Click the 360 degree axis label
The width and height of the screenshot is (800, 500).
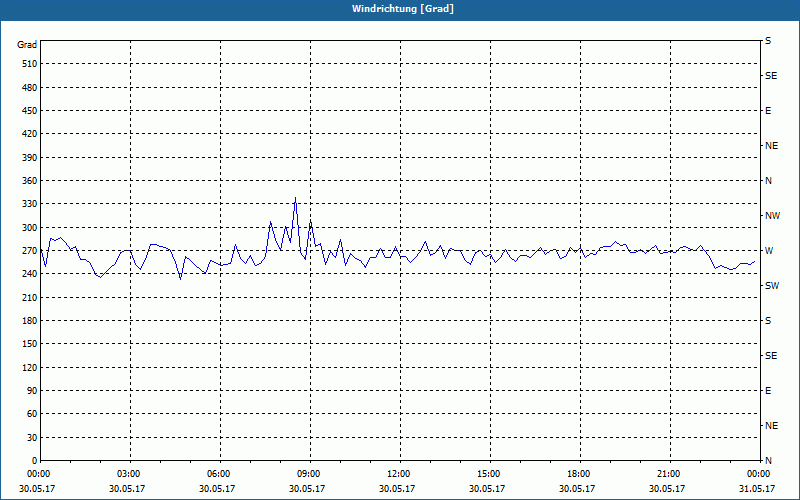pyautogui.click(x=29, y=181)
